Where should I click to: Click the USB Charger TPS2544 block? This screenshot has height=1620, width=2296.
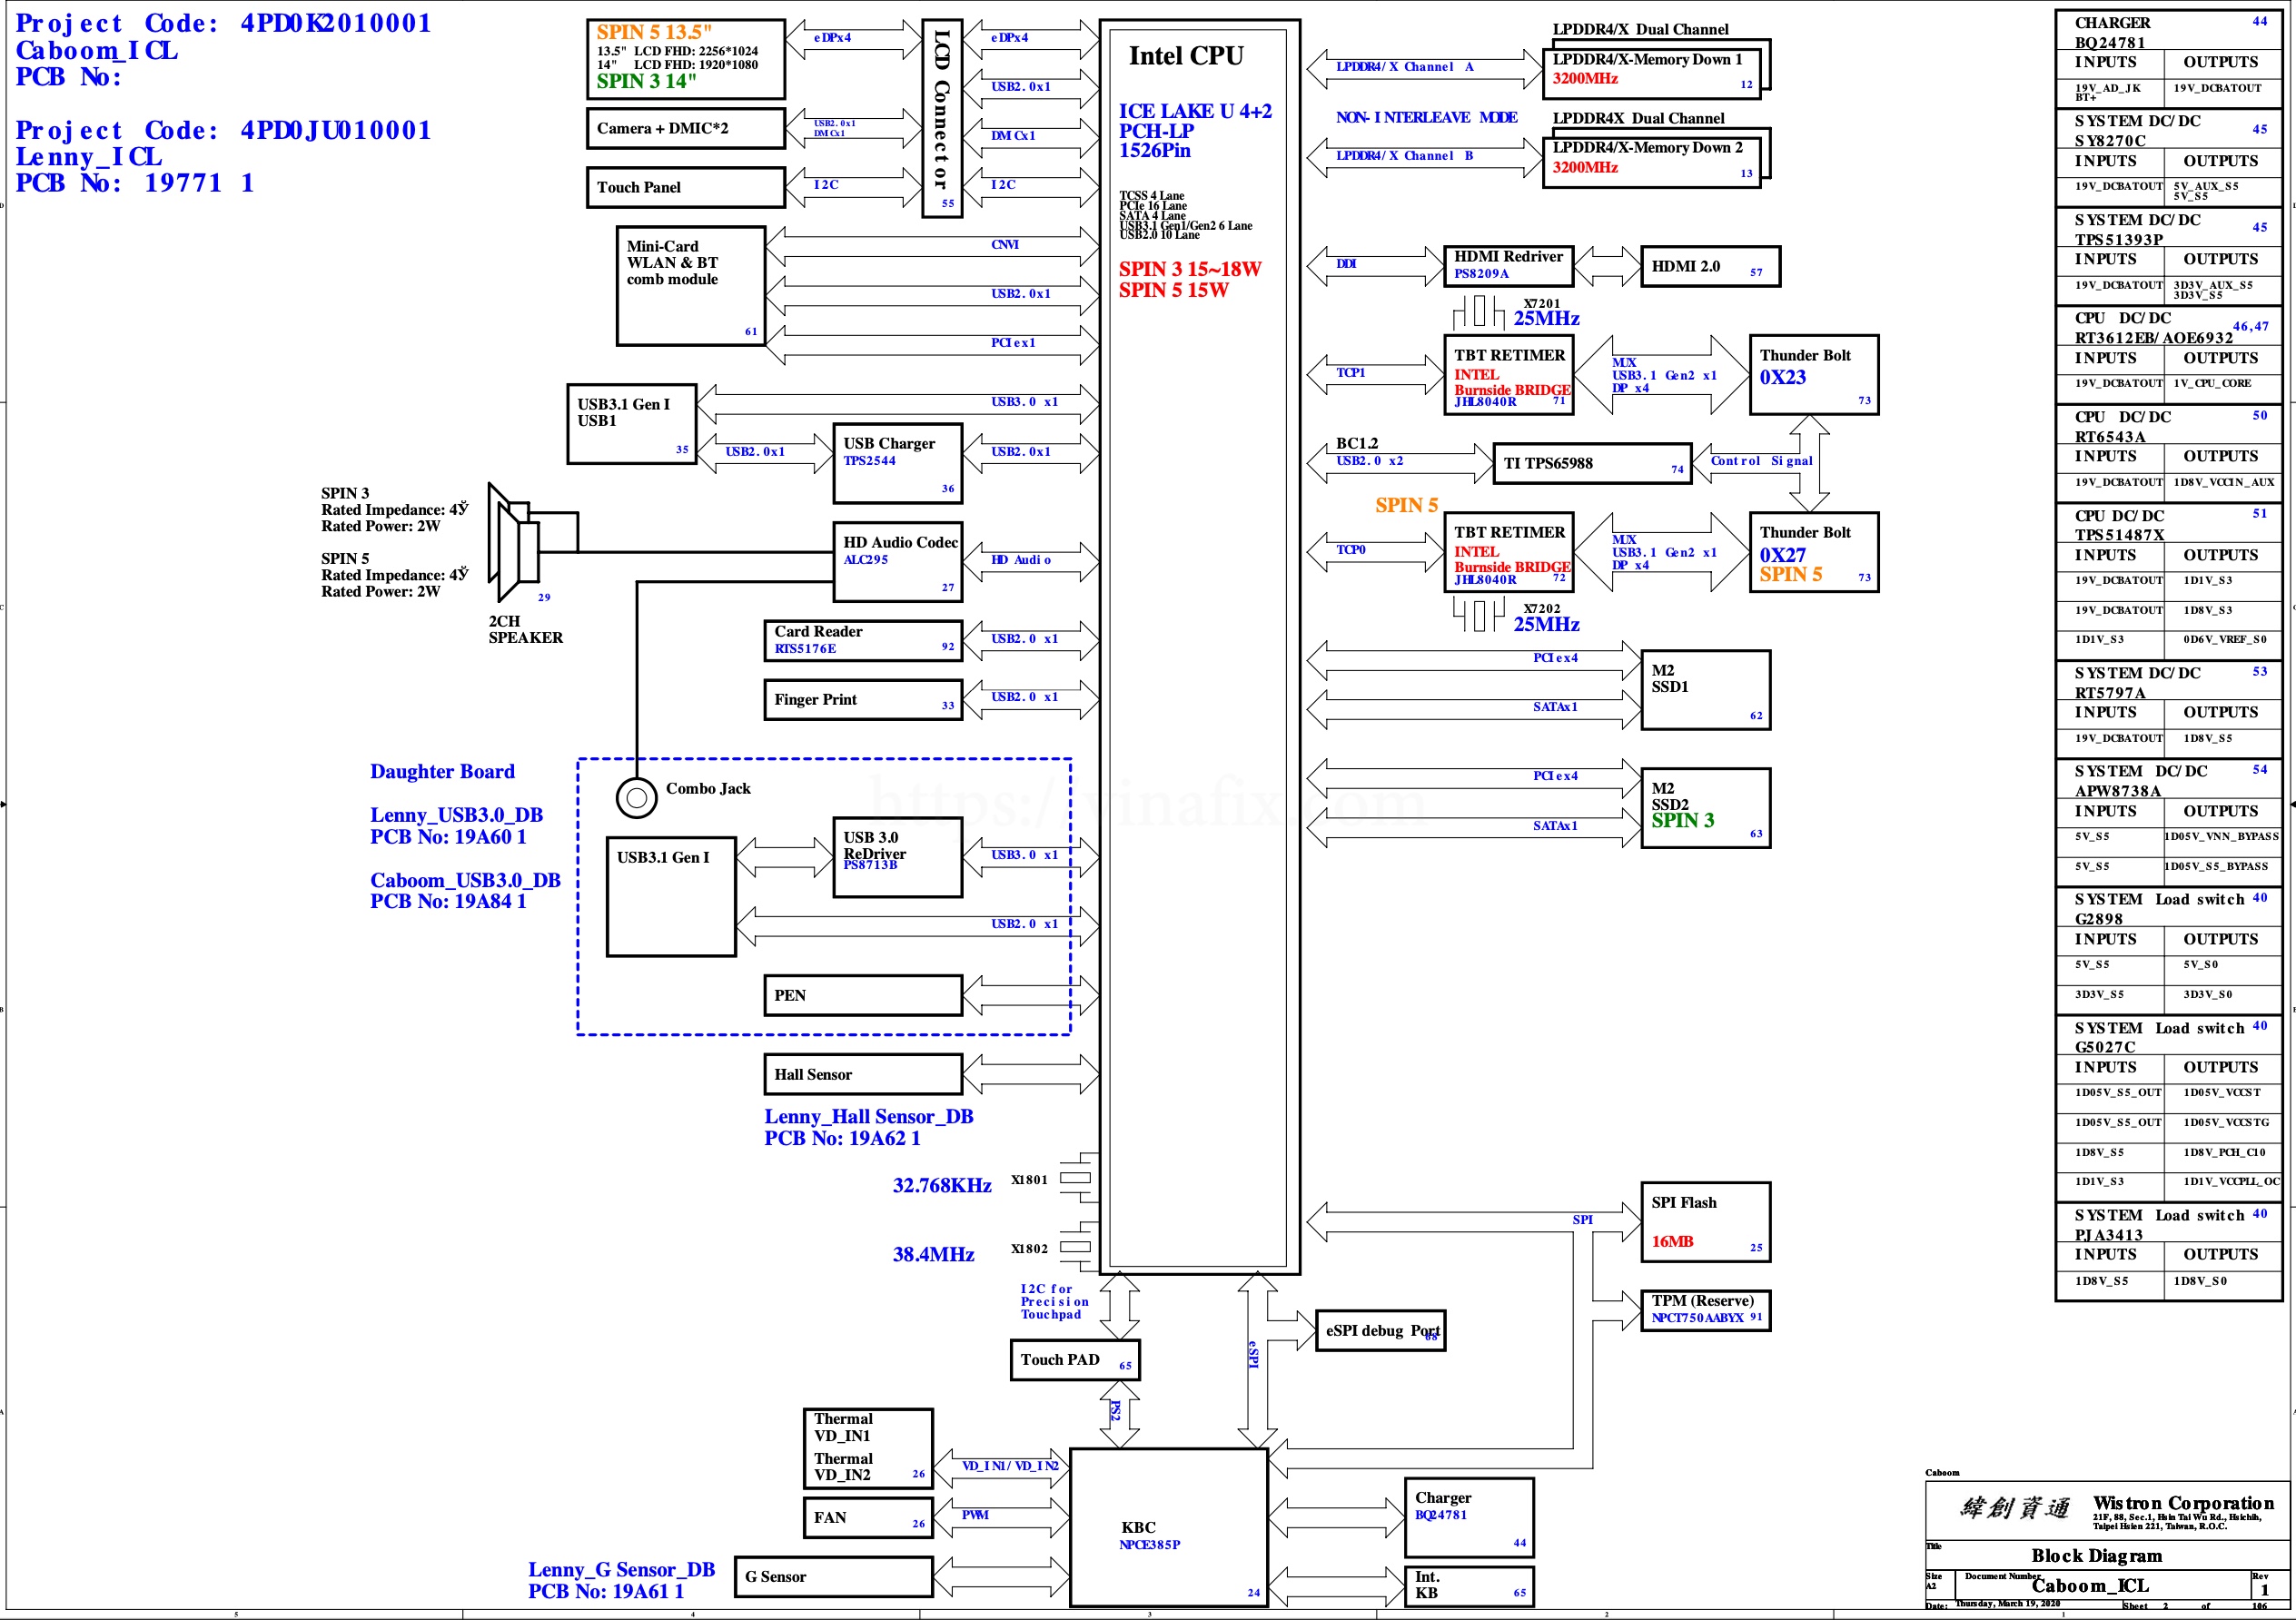[x=897, y=463]
